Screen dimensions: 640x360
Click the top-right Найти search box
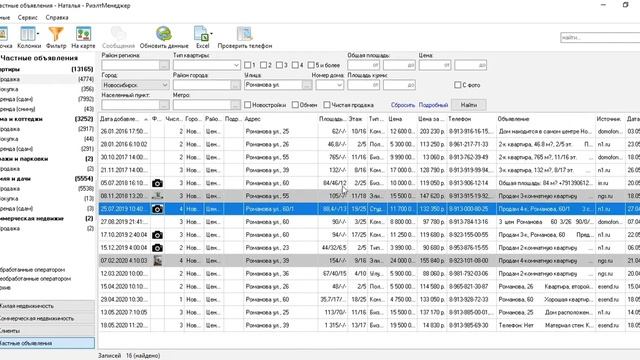600,38
